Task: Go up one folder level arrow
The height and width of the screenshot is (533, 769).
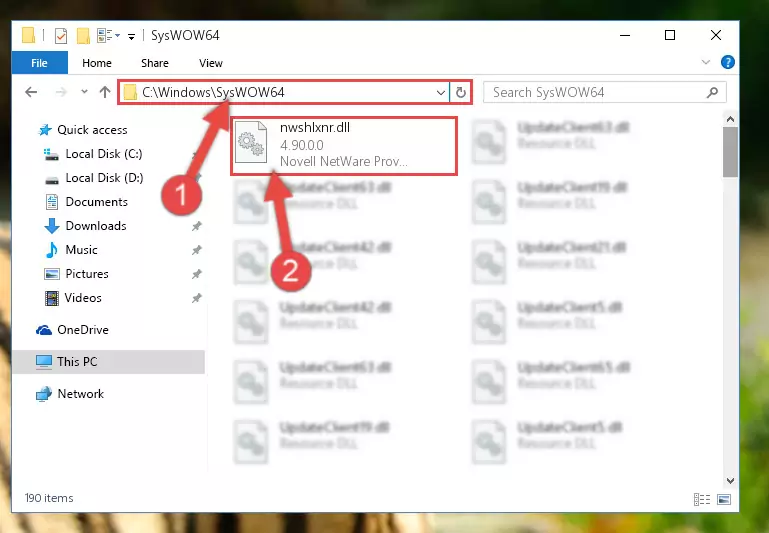Action: tap(104, 92)
